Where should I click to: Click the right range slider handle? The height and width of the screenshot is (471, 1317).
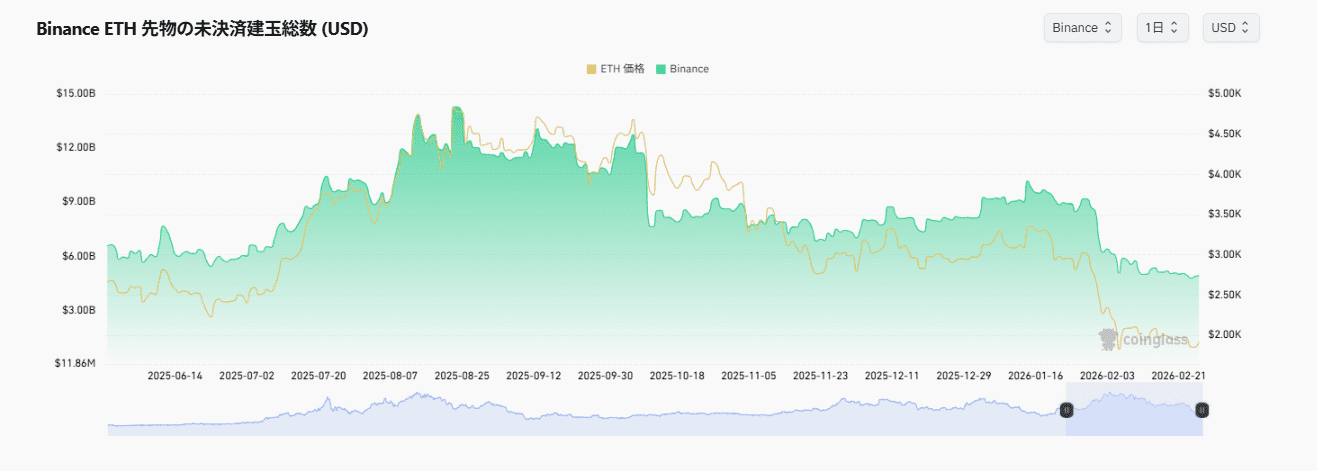coord(1202,409)
